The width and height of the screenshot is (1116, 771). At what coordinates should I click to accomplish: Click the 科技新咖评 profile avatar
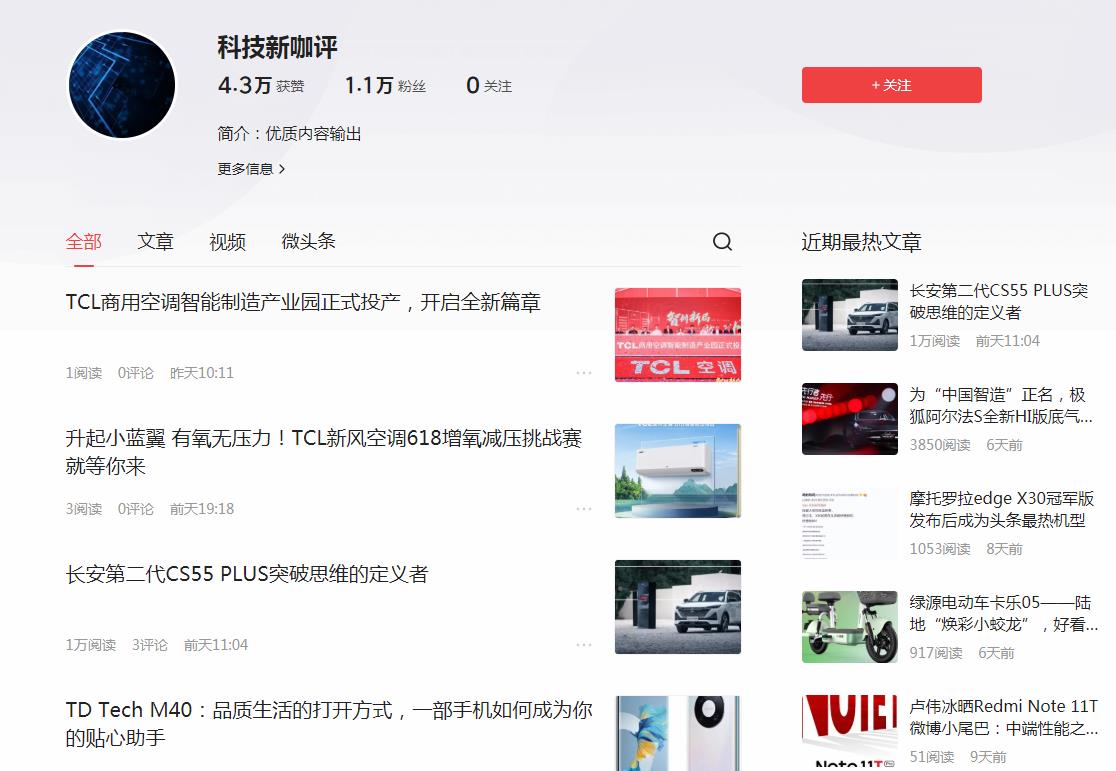pyautogui.click(x=122, y=85)
